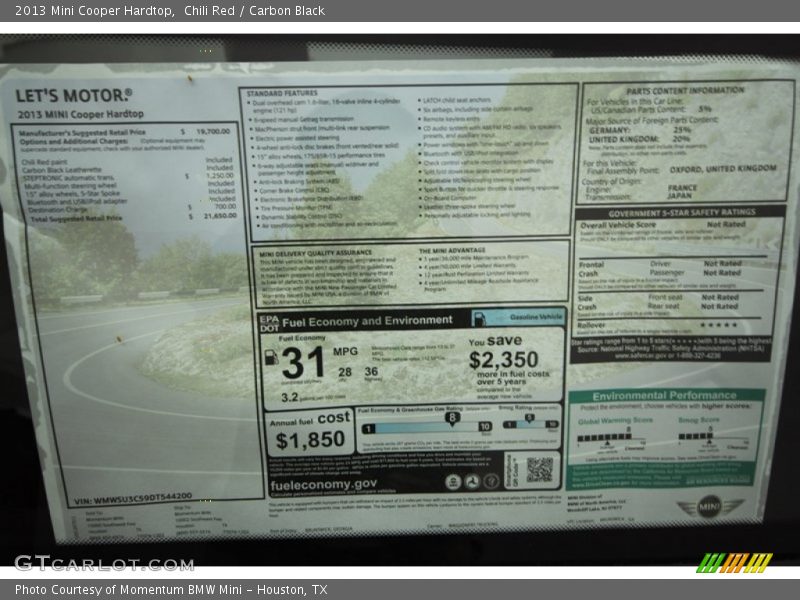The image size is (800, 600).
Task: Click the highway MPG value 36
Action: 371,372
